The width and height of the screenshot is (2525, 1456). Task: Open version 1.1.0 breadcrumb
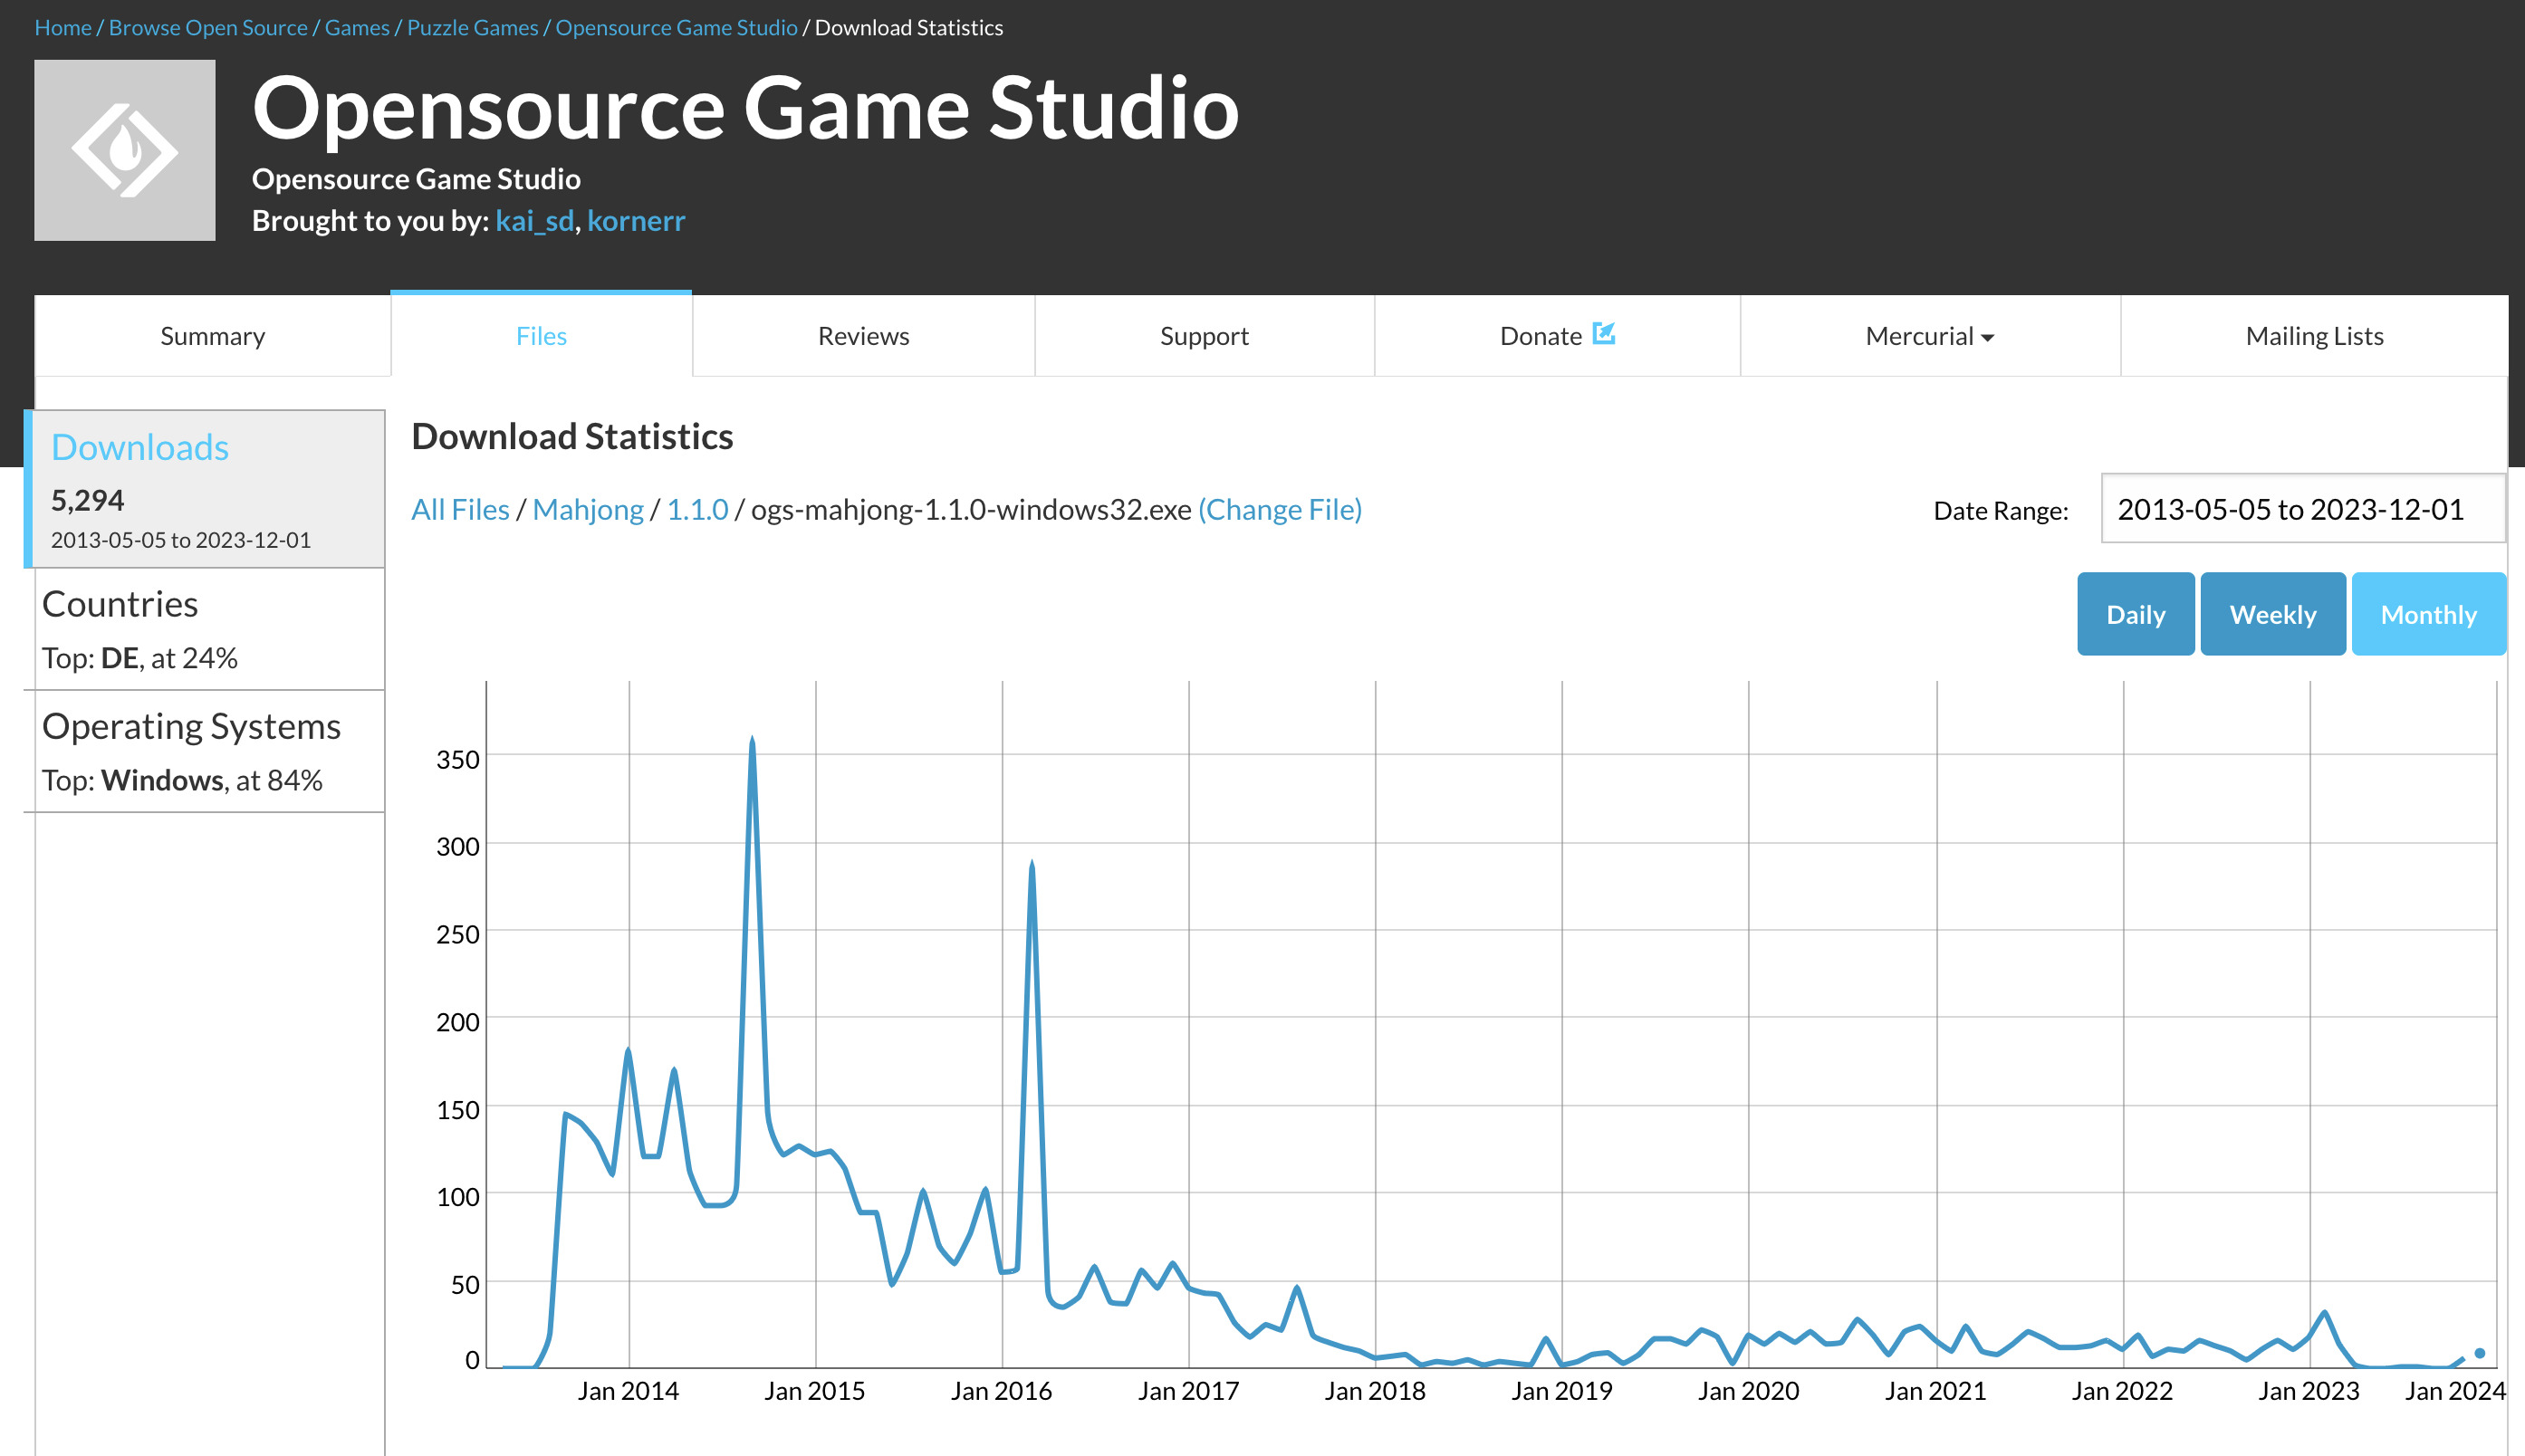tap(697, 509)
